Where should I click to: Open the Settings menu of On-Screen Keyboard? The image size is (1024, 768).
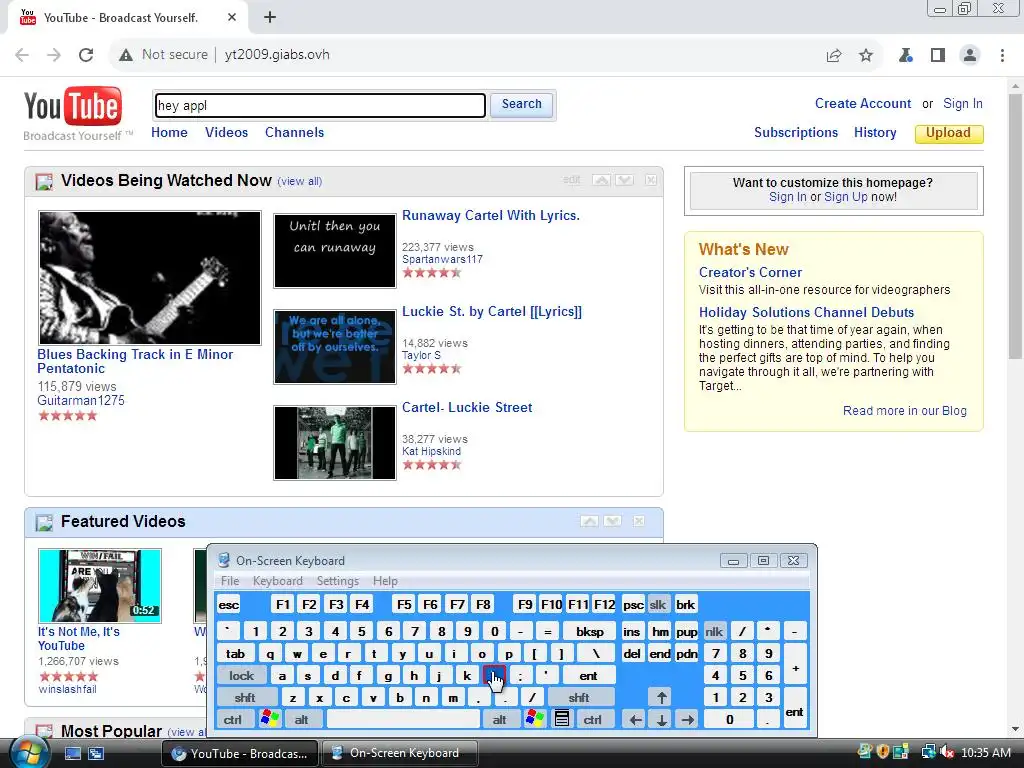338,581
